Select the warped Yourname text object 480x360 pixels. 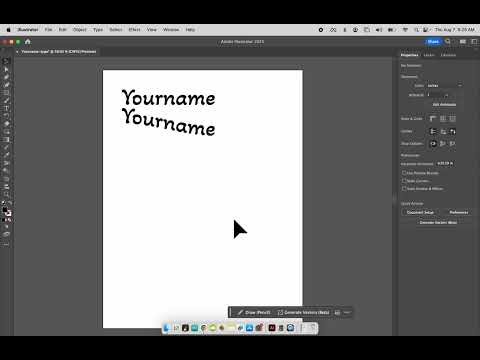pyautogui.click(x=168, y=122)
